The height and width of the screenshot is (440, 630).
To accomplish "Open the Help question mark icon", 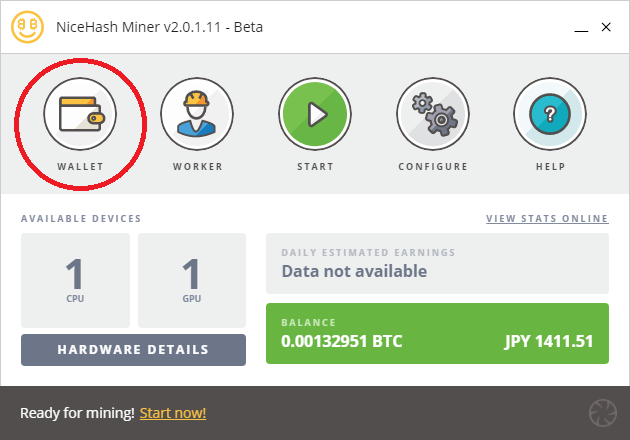I will click(550, 114).
